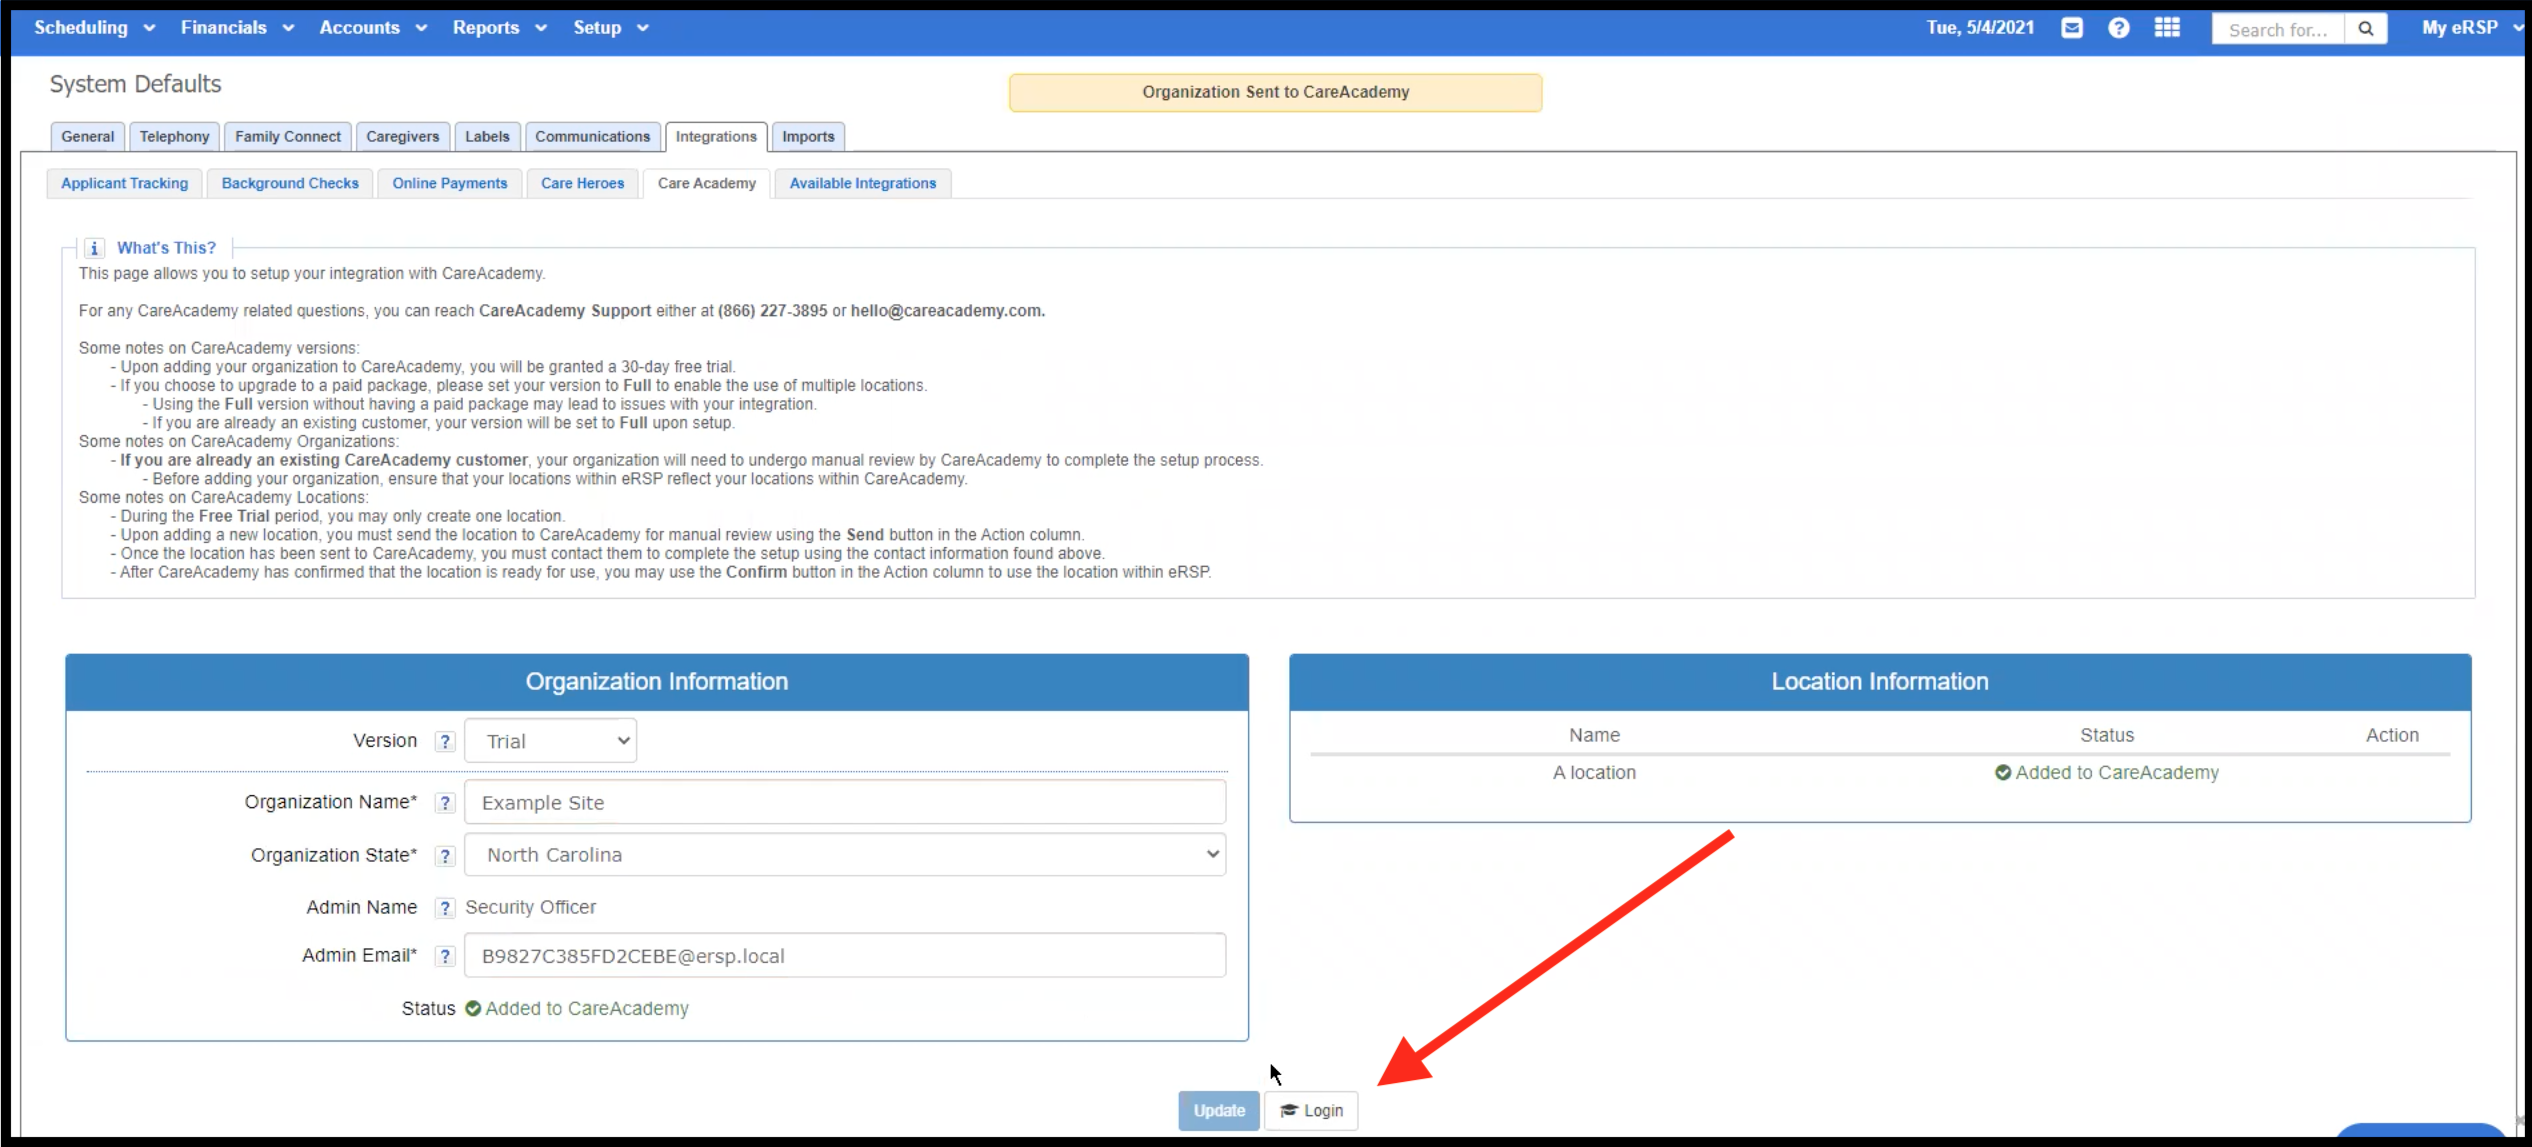This screenshot has width=2532, height=1147.
Task: Click the green check in location Status column
Action: click(2002, 772)
